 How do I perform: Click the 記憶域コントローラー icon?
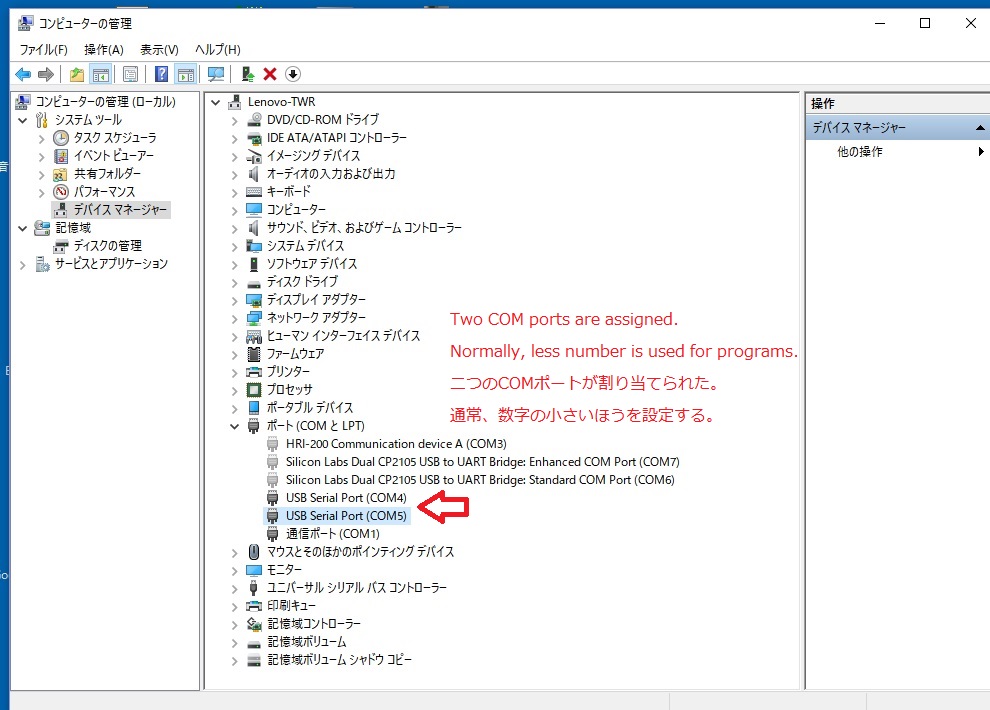pos(254,624)
